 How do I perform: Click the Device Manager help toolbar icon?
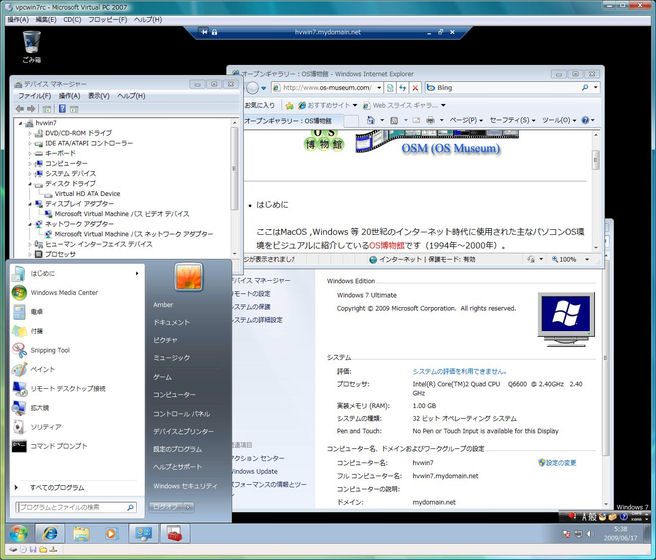[62, 109]
